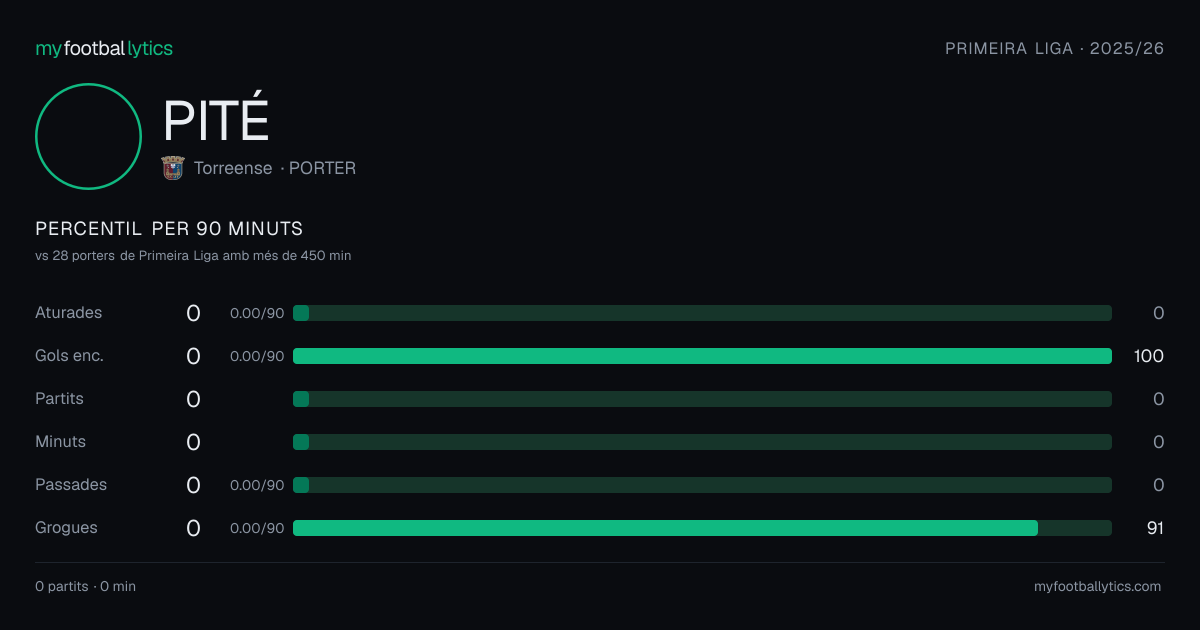Click the Percentil per 90 minuts heading
The height and width of the screenshot is (630, 1200).
tap(169, 229)
